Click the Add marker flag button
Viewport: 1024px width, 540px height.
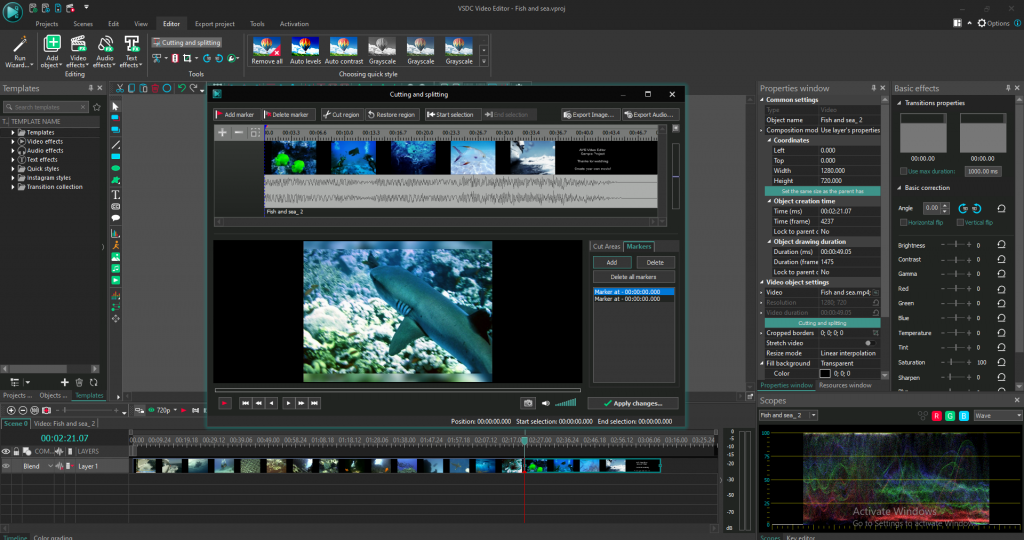237,115
